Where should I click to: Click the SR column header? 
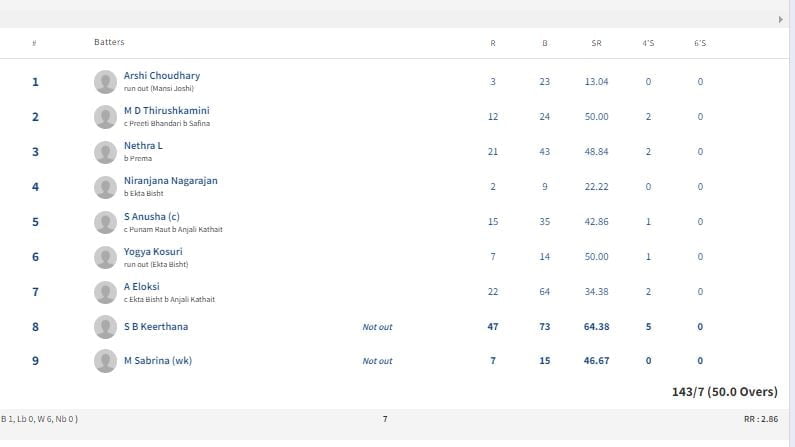[x=596, y=43]
